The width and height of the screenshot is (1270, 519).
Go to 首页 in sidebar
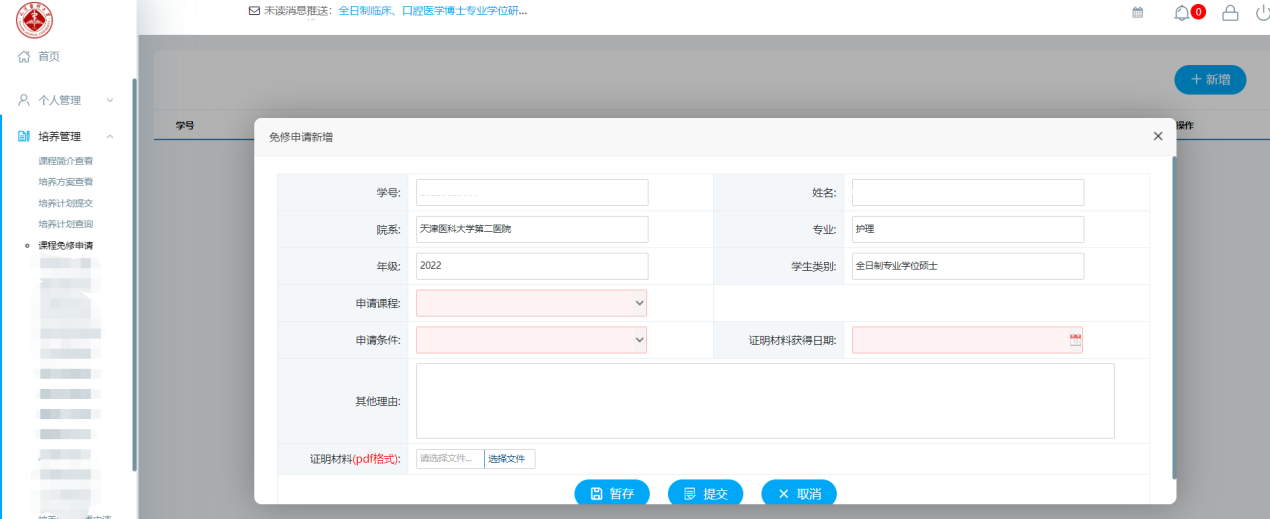49,57
